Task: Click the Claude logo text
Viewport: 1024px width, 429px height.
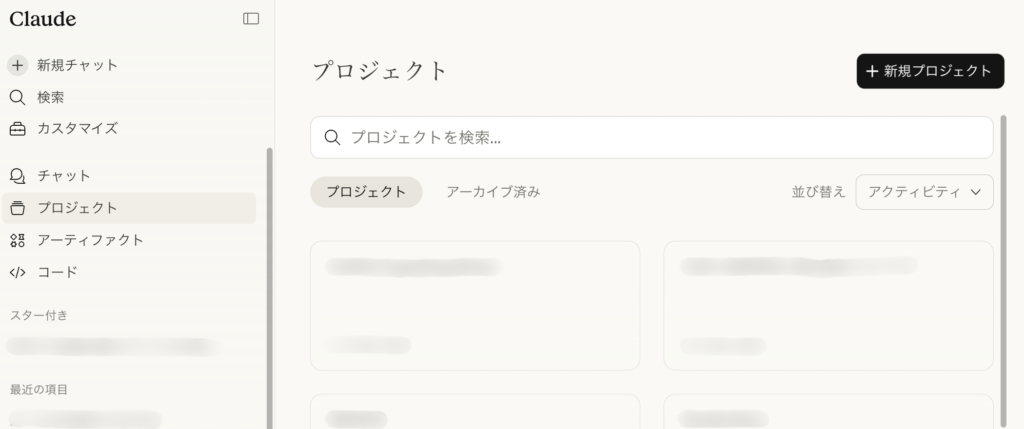Action: tap(43, 19)
